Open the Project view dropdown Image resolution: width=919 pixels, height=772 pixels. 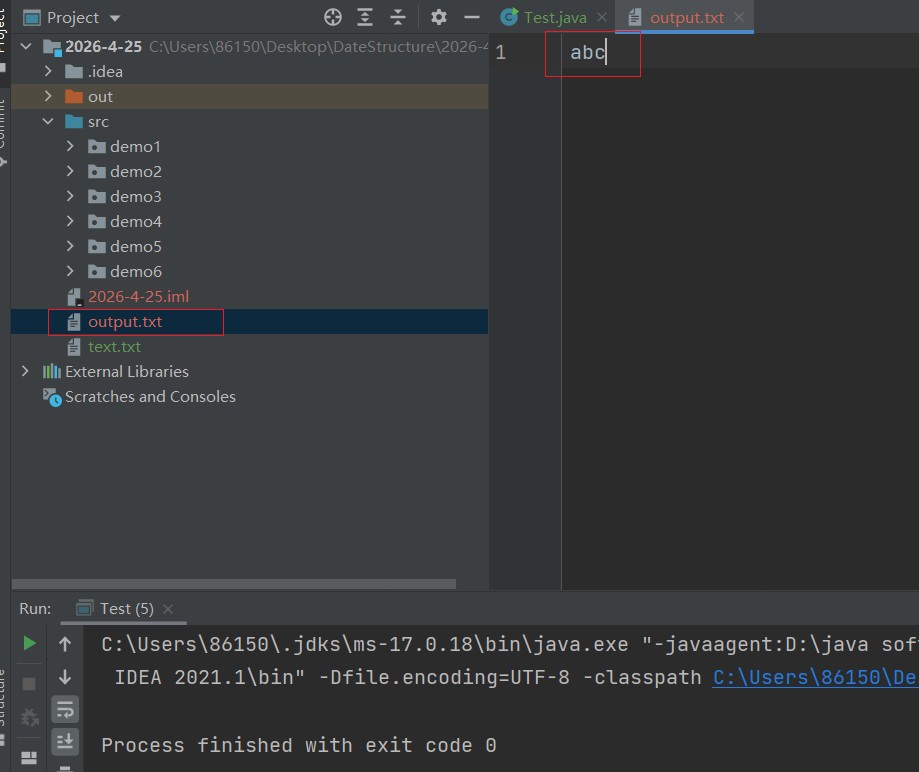(114, 18)
